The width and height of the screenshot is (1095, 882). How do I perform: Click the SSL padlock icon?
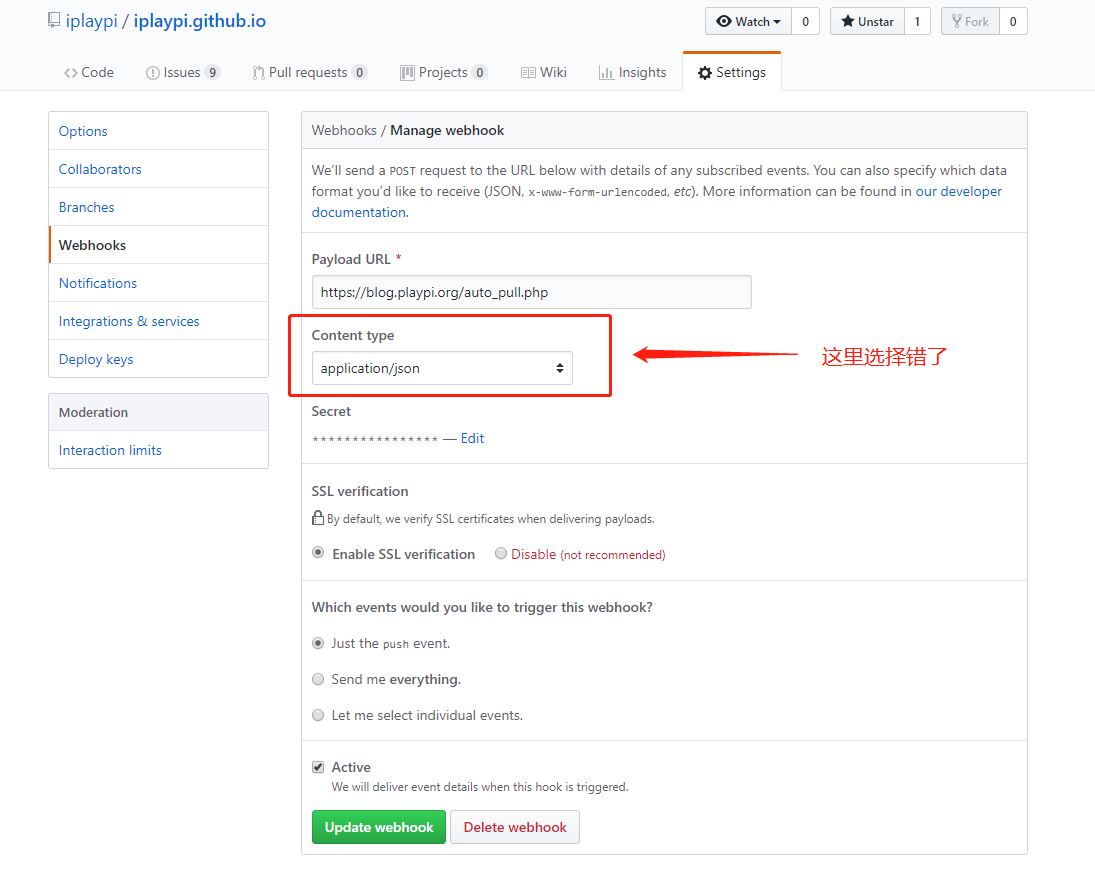point(318,518)
